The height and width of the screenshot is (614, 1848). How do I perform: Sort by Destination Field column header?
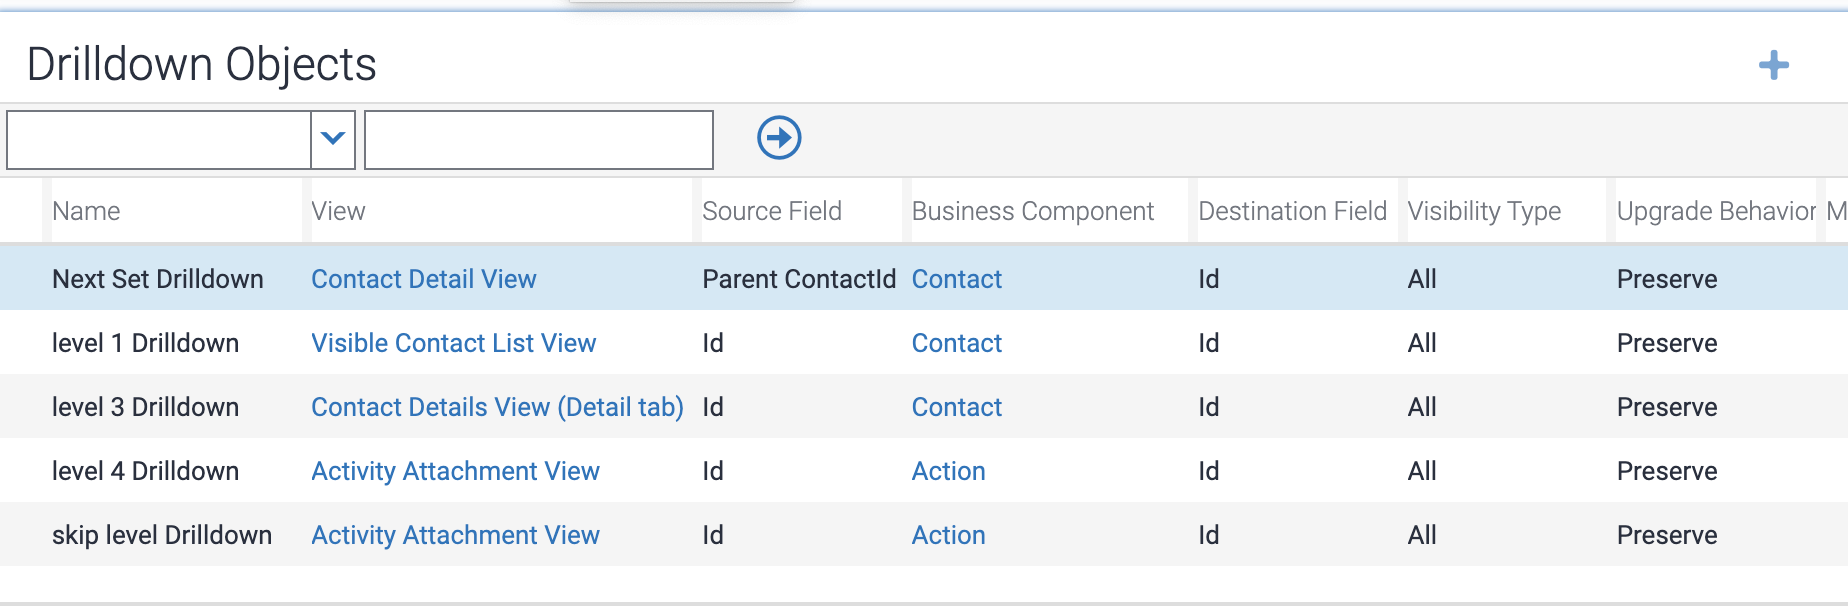click(x=1292, y=211)
